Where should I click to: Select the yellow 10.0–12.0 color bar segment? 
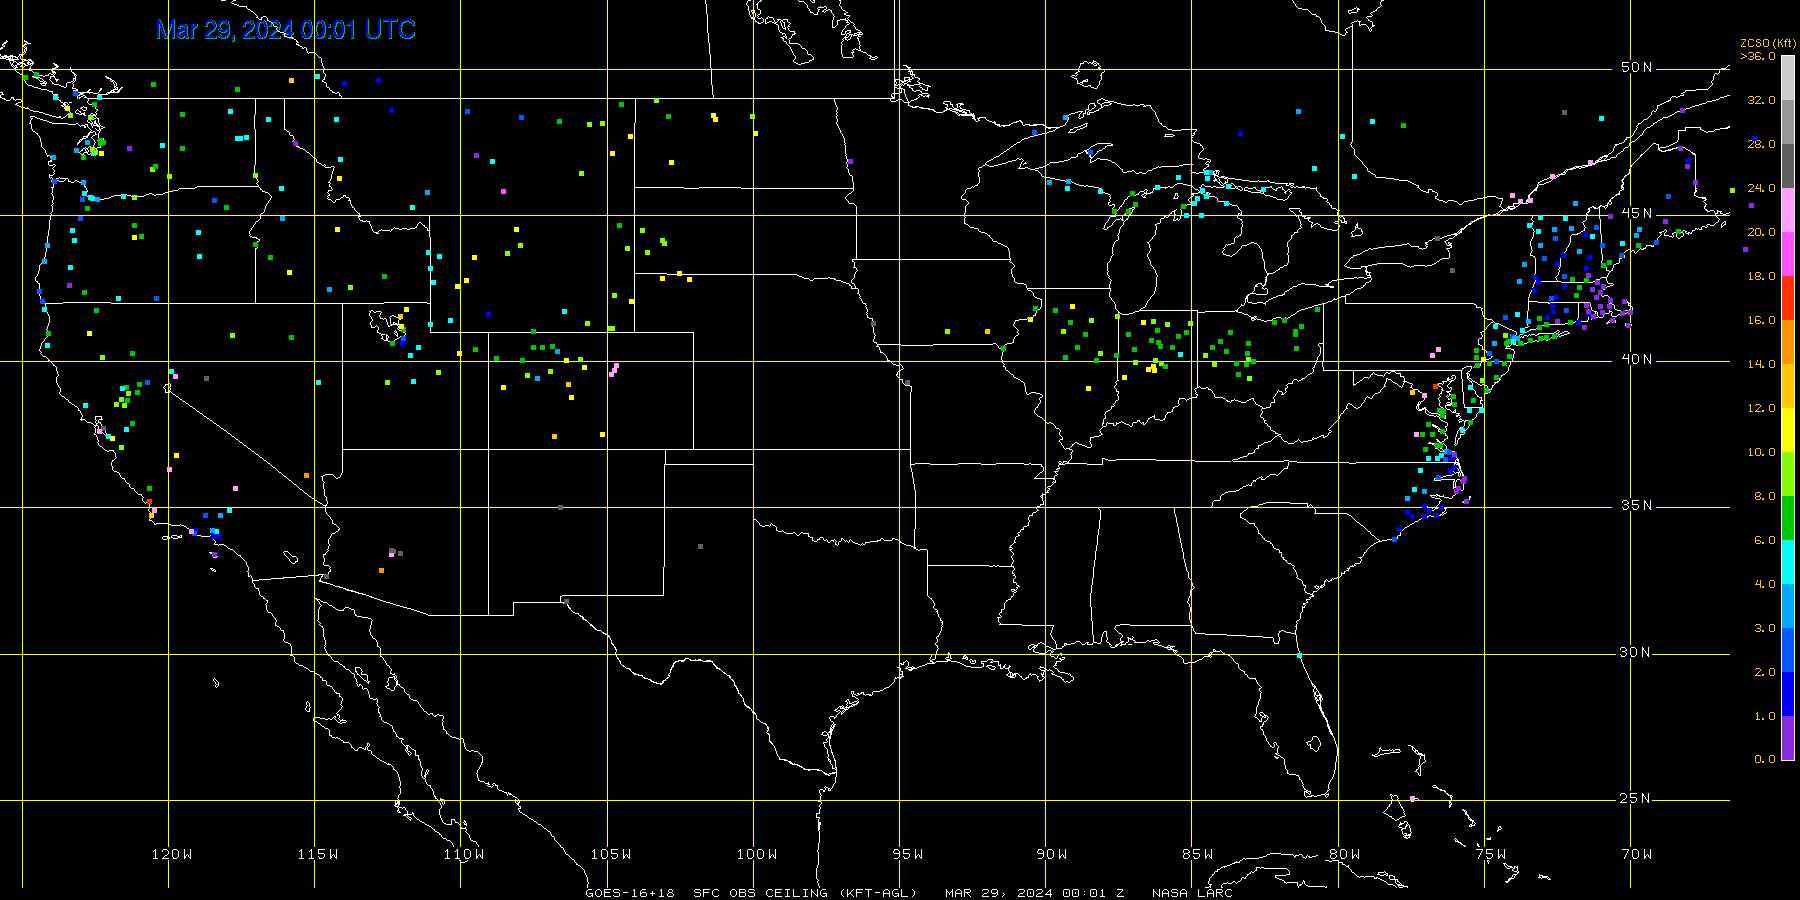coord(1788,430)
